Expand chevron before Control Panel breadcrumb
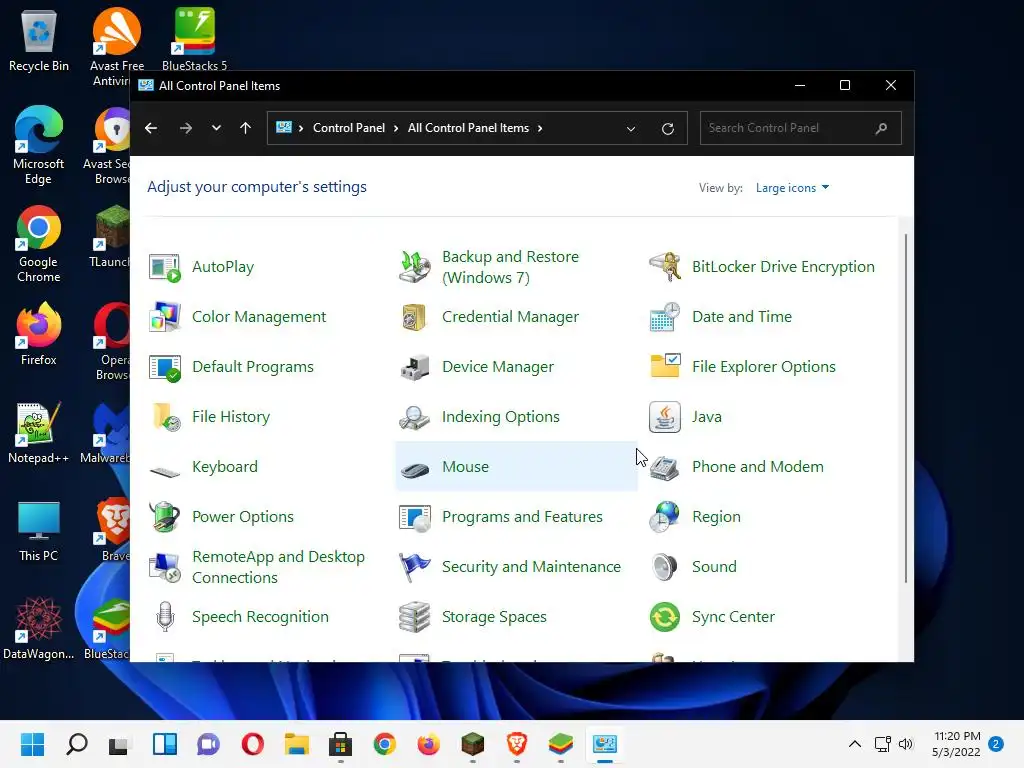This screenshot has width=1024, height=768. [x=300, y=128]
